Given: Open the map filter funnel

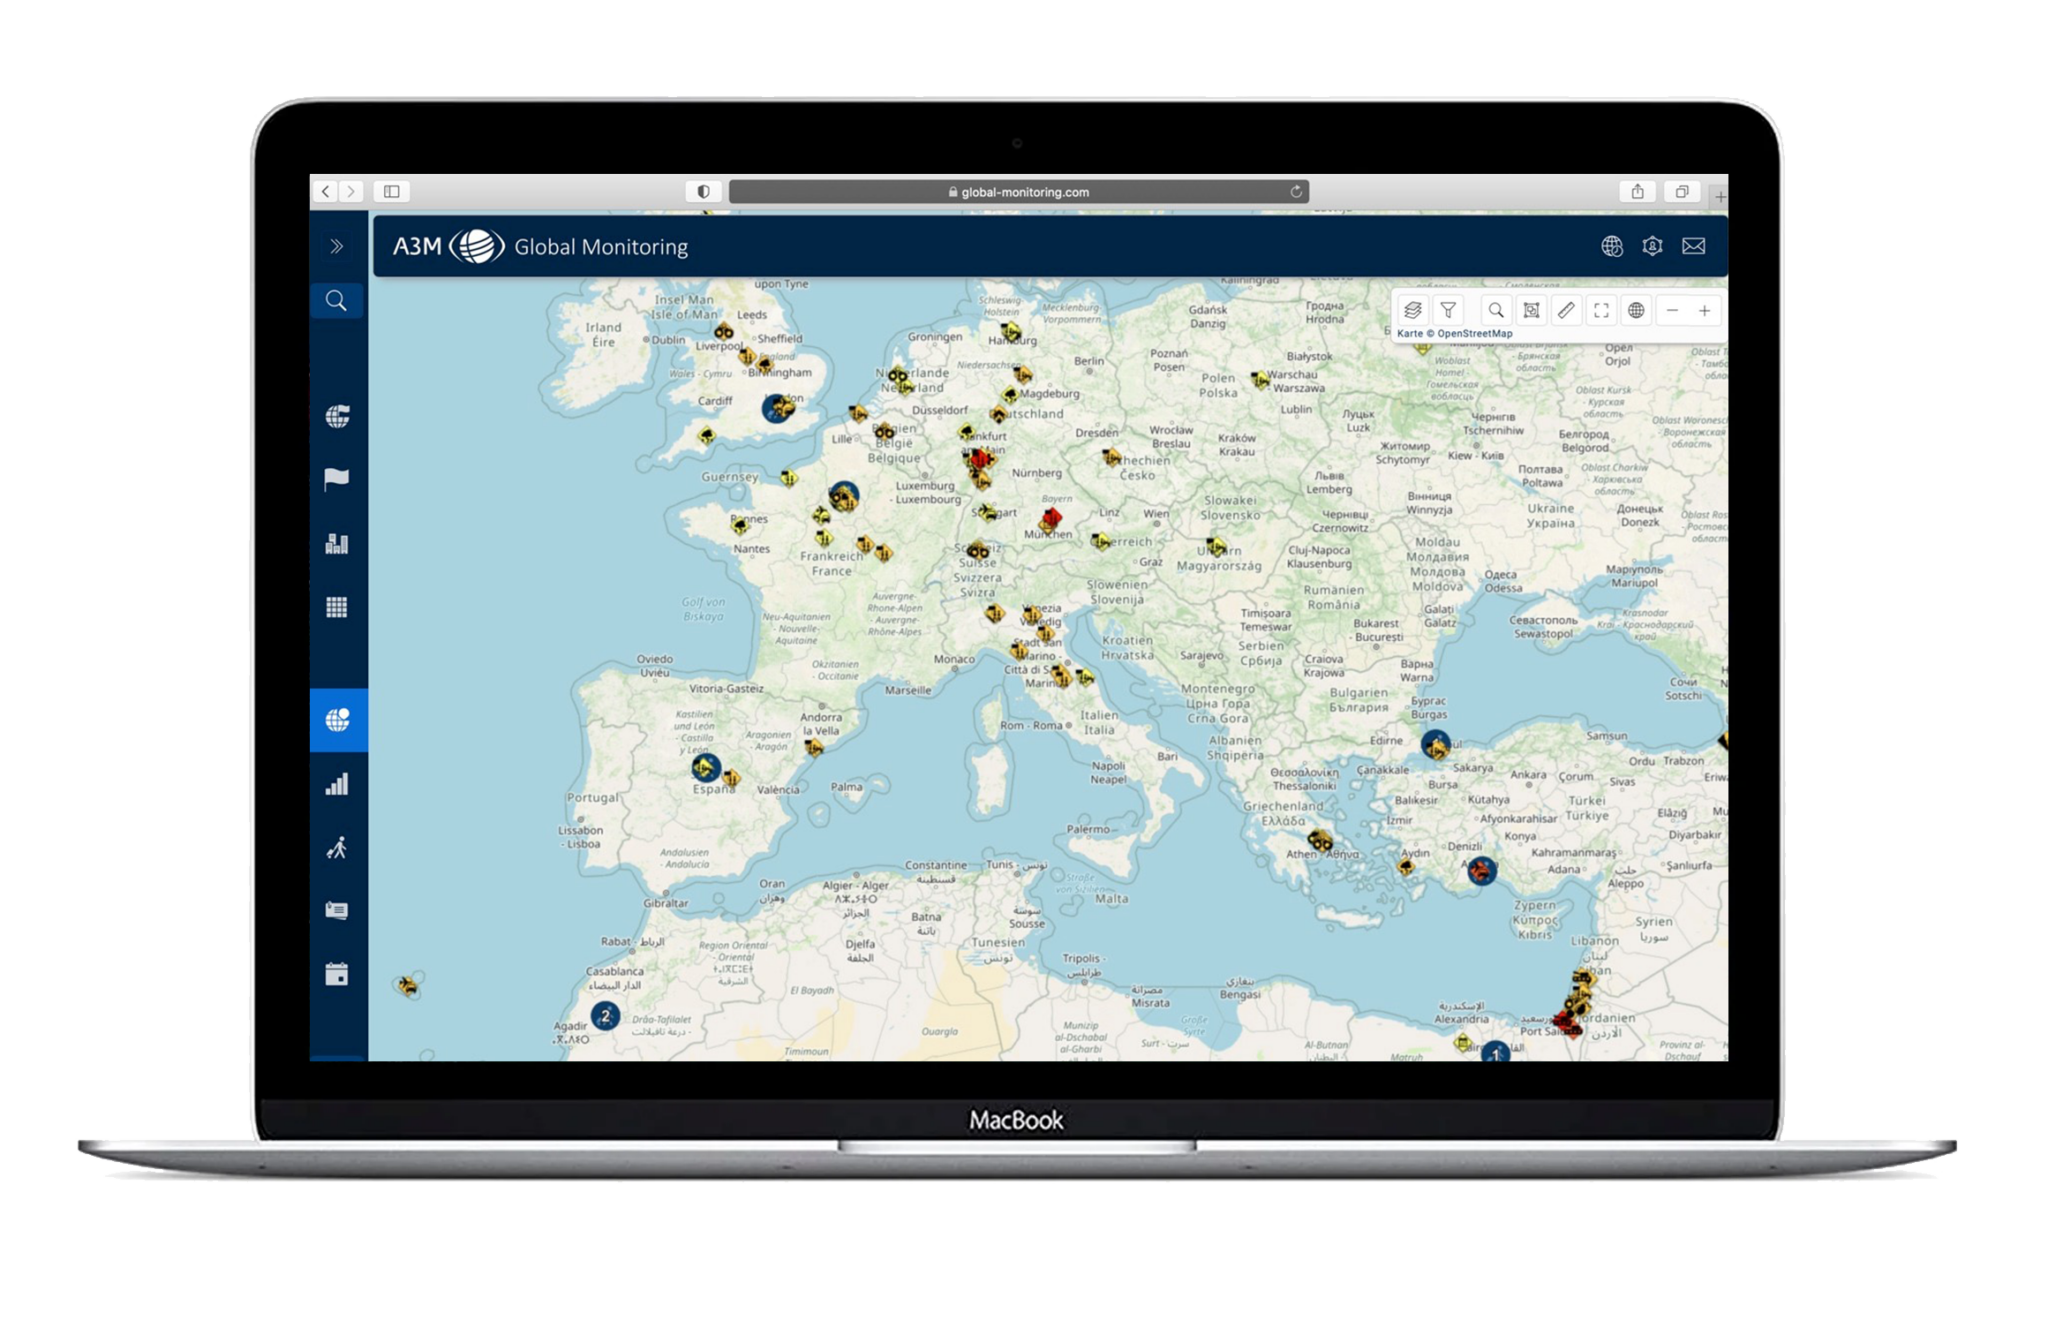Looking at the screenshot, I should (x=1447, y=310).
